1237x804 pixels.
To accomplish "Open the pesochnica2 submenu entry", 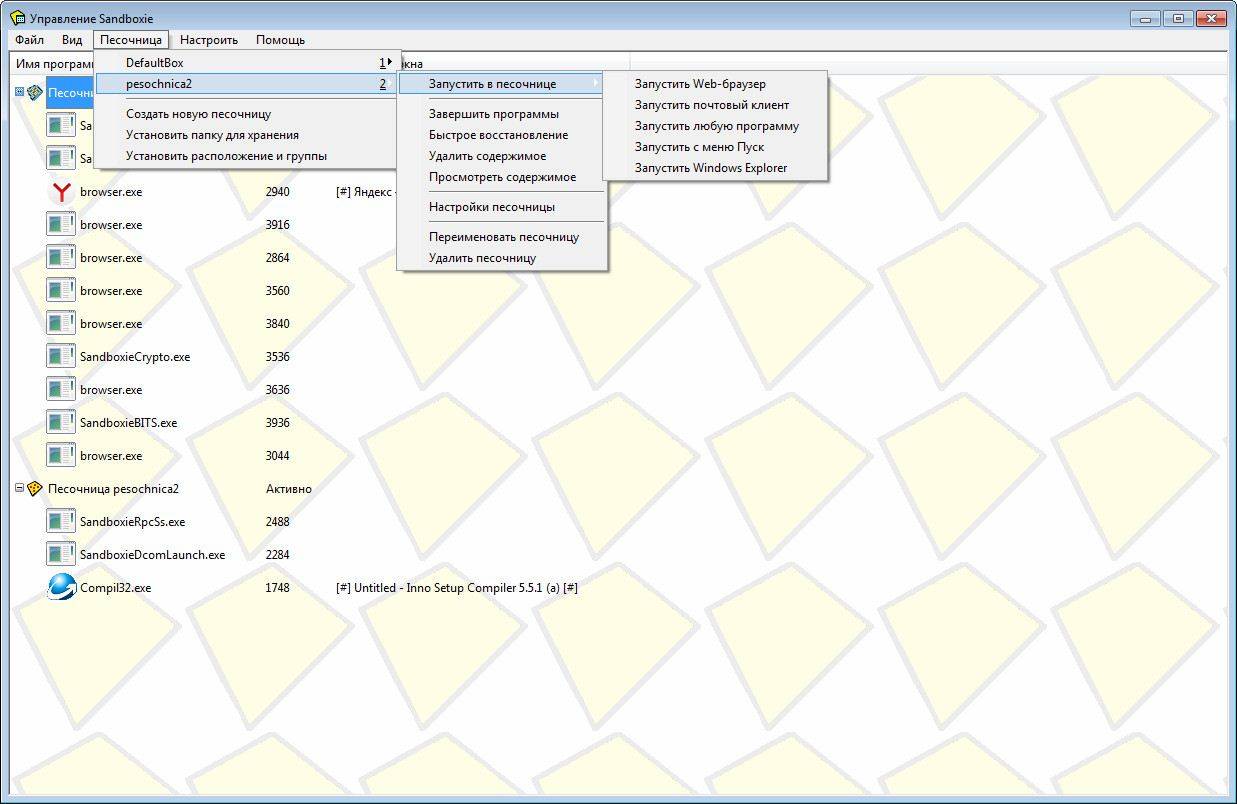I will click(248, 84).
